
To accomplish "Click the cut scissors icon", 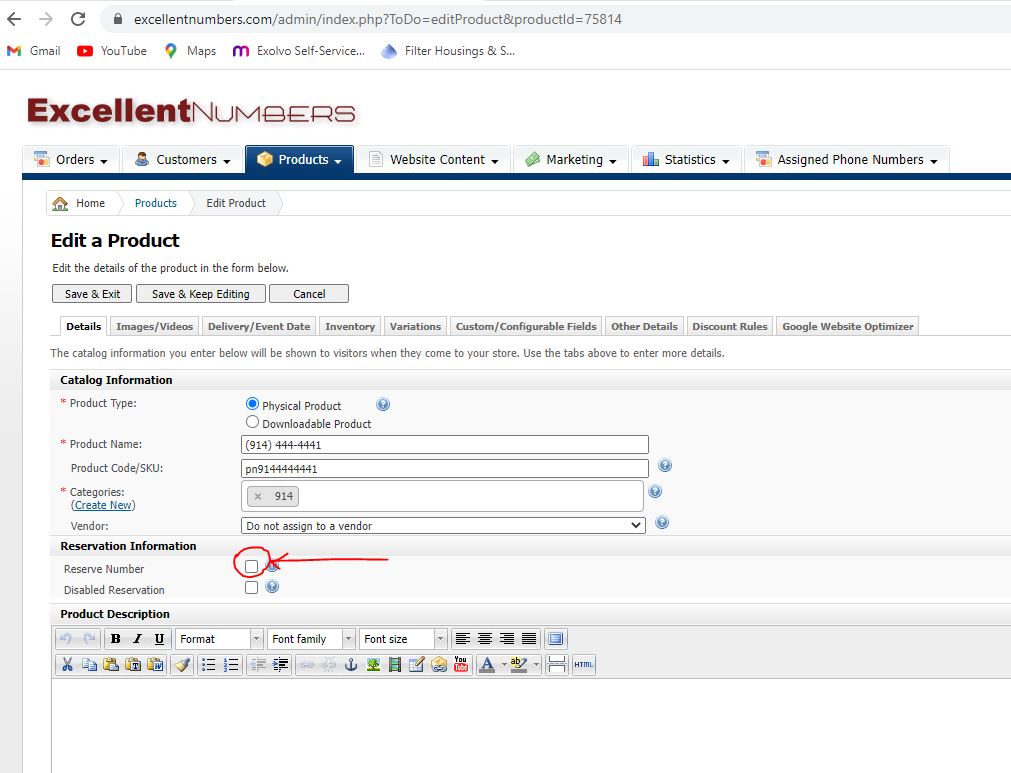I will point(67,665).
